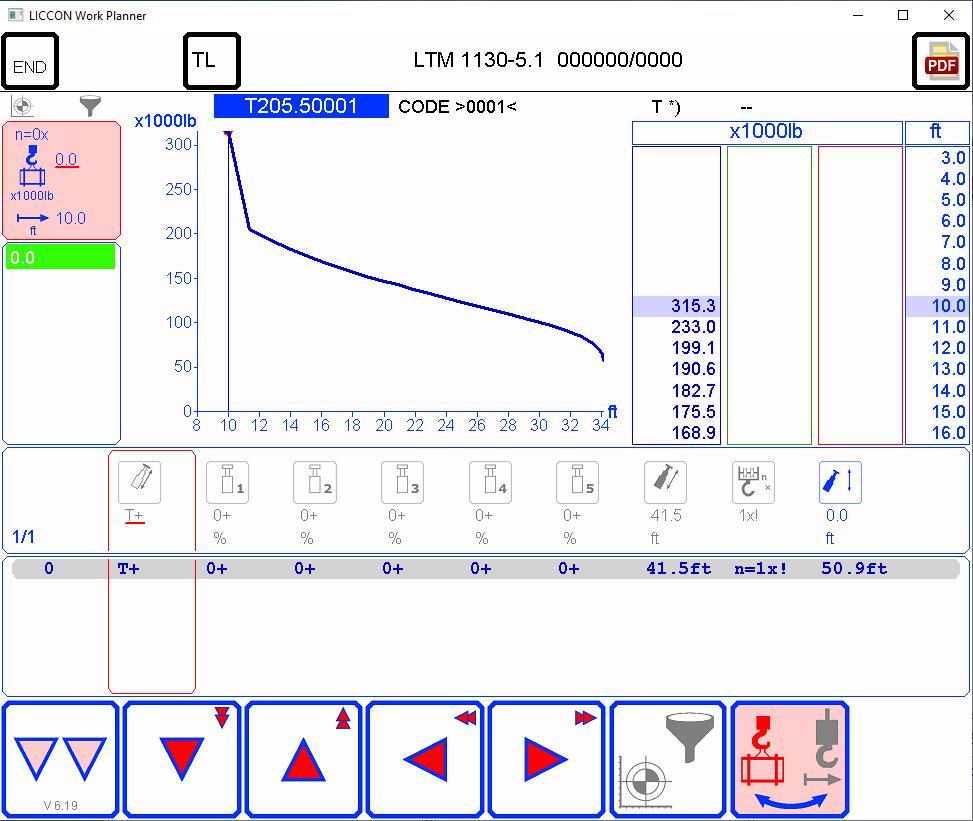Select the 199.1 load capacity value
The height and width of the screenshot is (821, 973).
coord(693,348)
